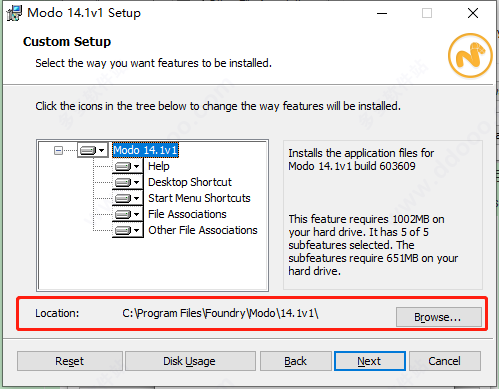Click Next to continue setup
499x389 pixels.
click(370, 361)
